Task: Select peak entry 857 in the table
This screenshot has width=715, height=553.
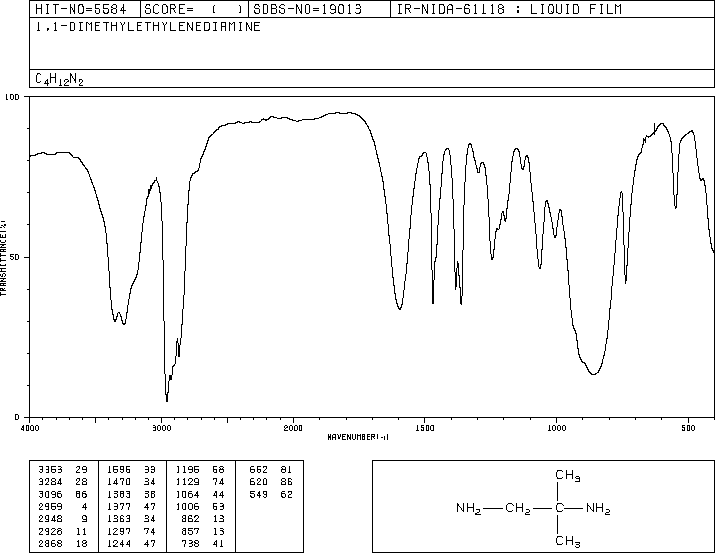Action: [203, 531]
